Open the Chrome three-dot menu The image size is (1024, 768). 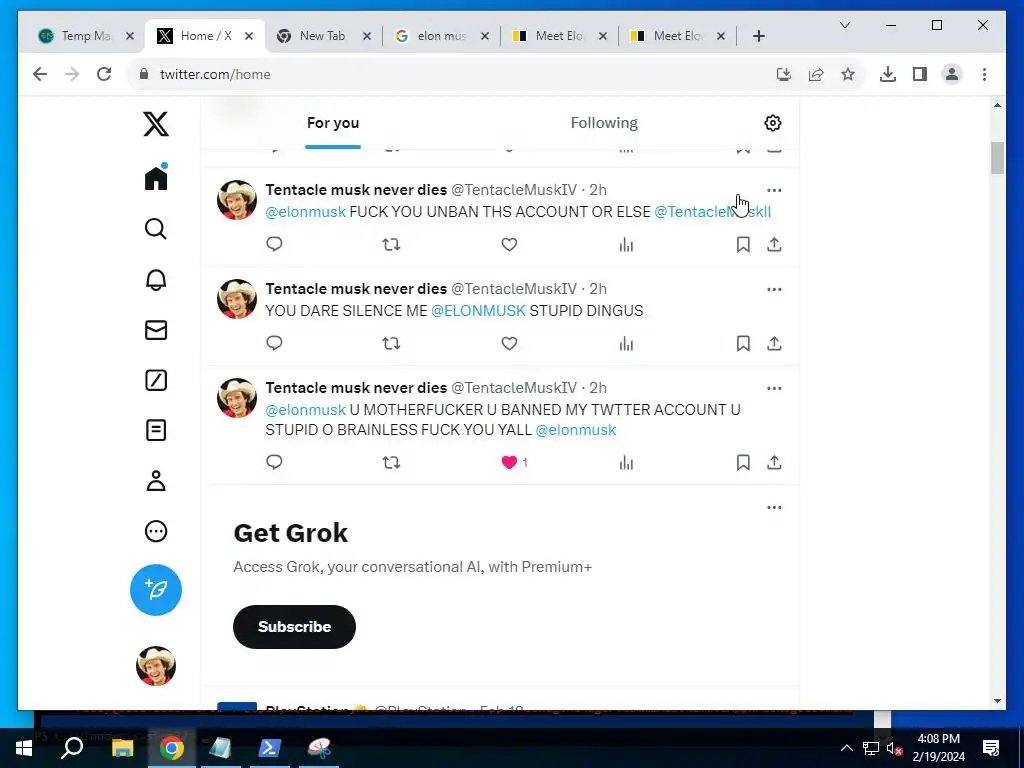tap(984, 74)
